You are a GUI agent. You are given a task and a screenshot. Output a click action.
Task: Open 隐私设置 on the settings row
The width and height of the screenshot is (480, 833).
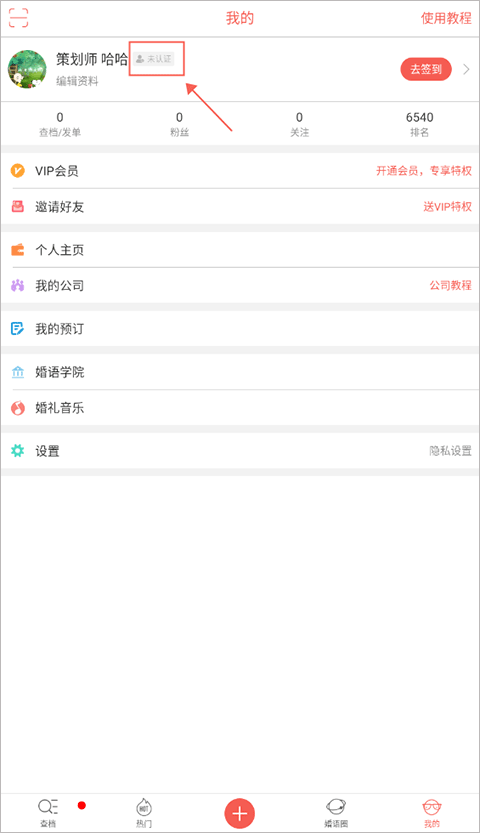(450, 451)
